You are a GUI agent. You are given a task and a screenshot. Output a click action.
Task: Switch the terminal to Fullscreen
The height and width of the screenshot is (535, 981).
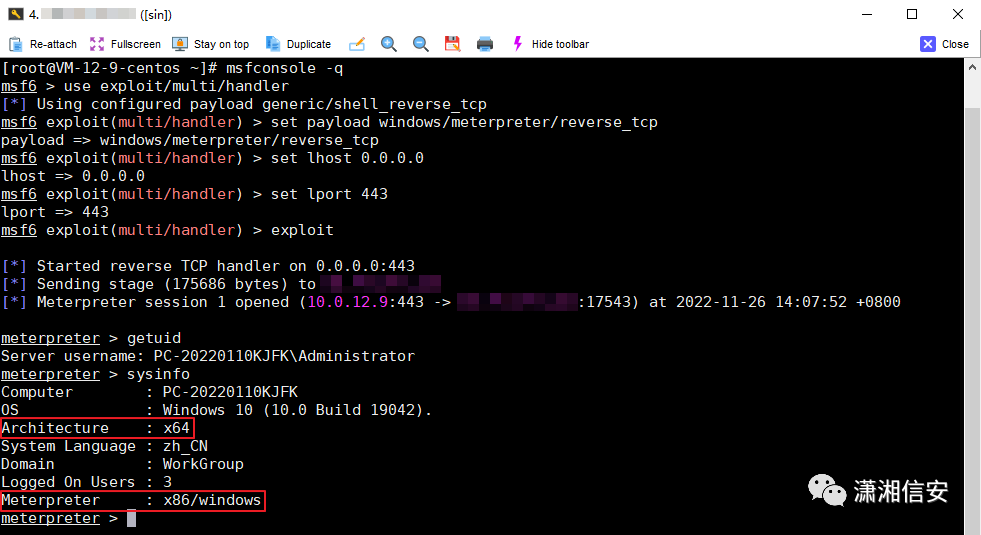click(125, 44)
